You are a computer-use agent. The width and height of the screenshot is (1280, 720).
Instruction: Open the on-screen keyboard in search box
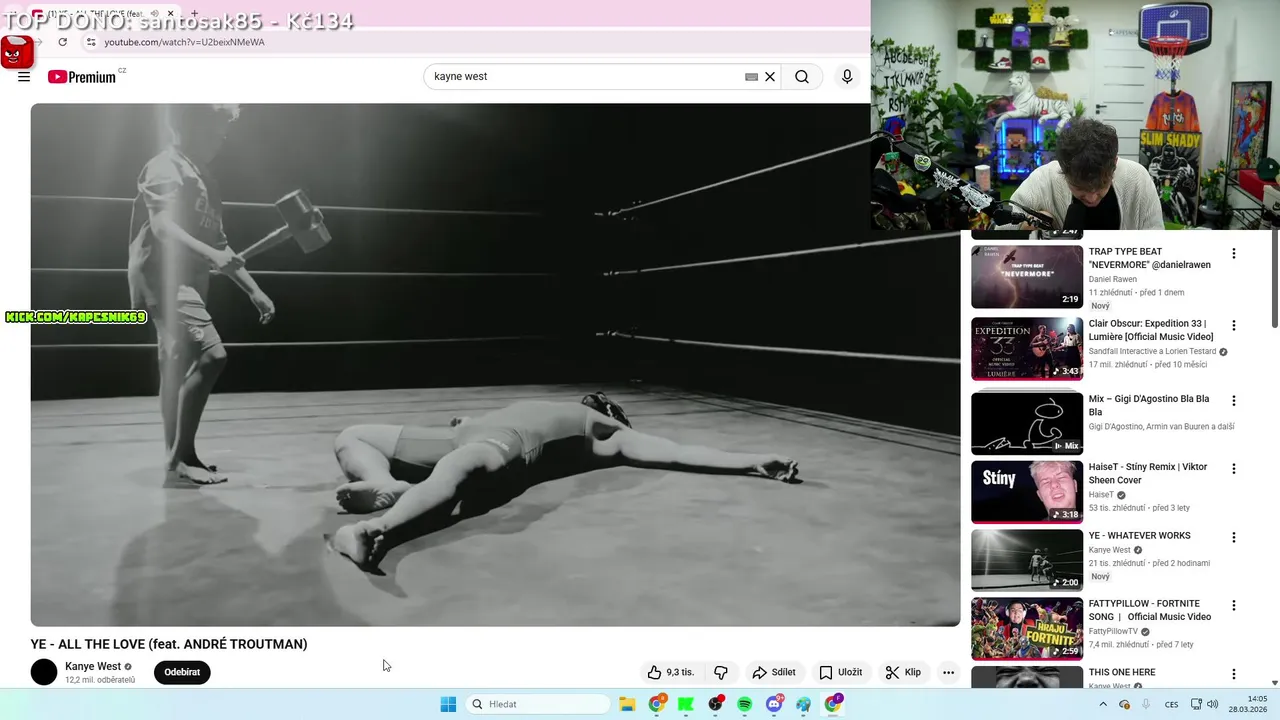751,77
